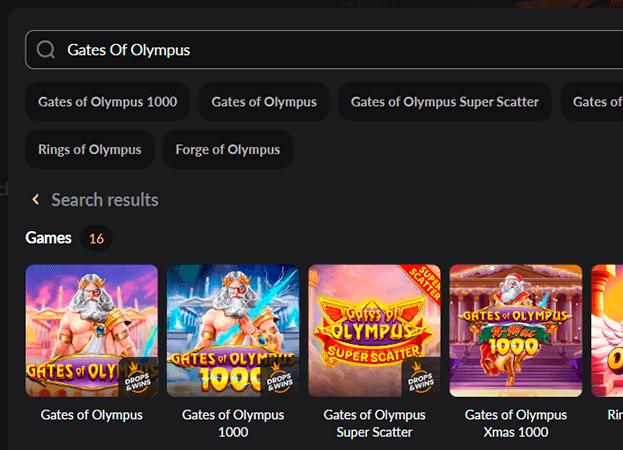Click the 'Gates of Olympus Xmas 1000' title

pyautogui.click(x=516, y=423)
